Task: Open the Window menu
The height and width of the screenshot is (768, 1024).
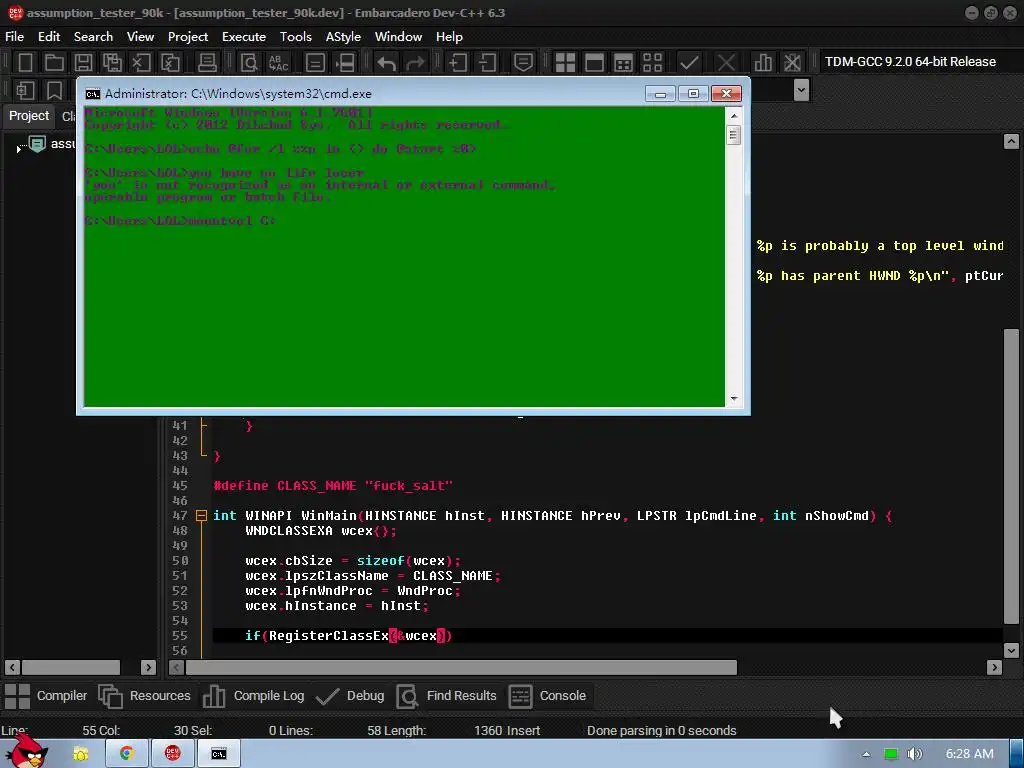Action: [398, 37]
